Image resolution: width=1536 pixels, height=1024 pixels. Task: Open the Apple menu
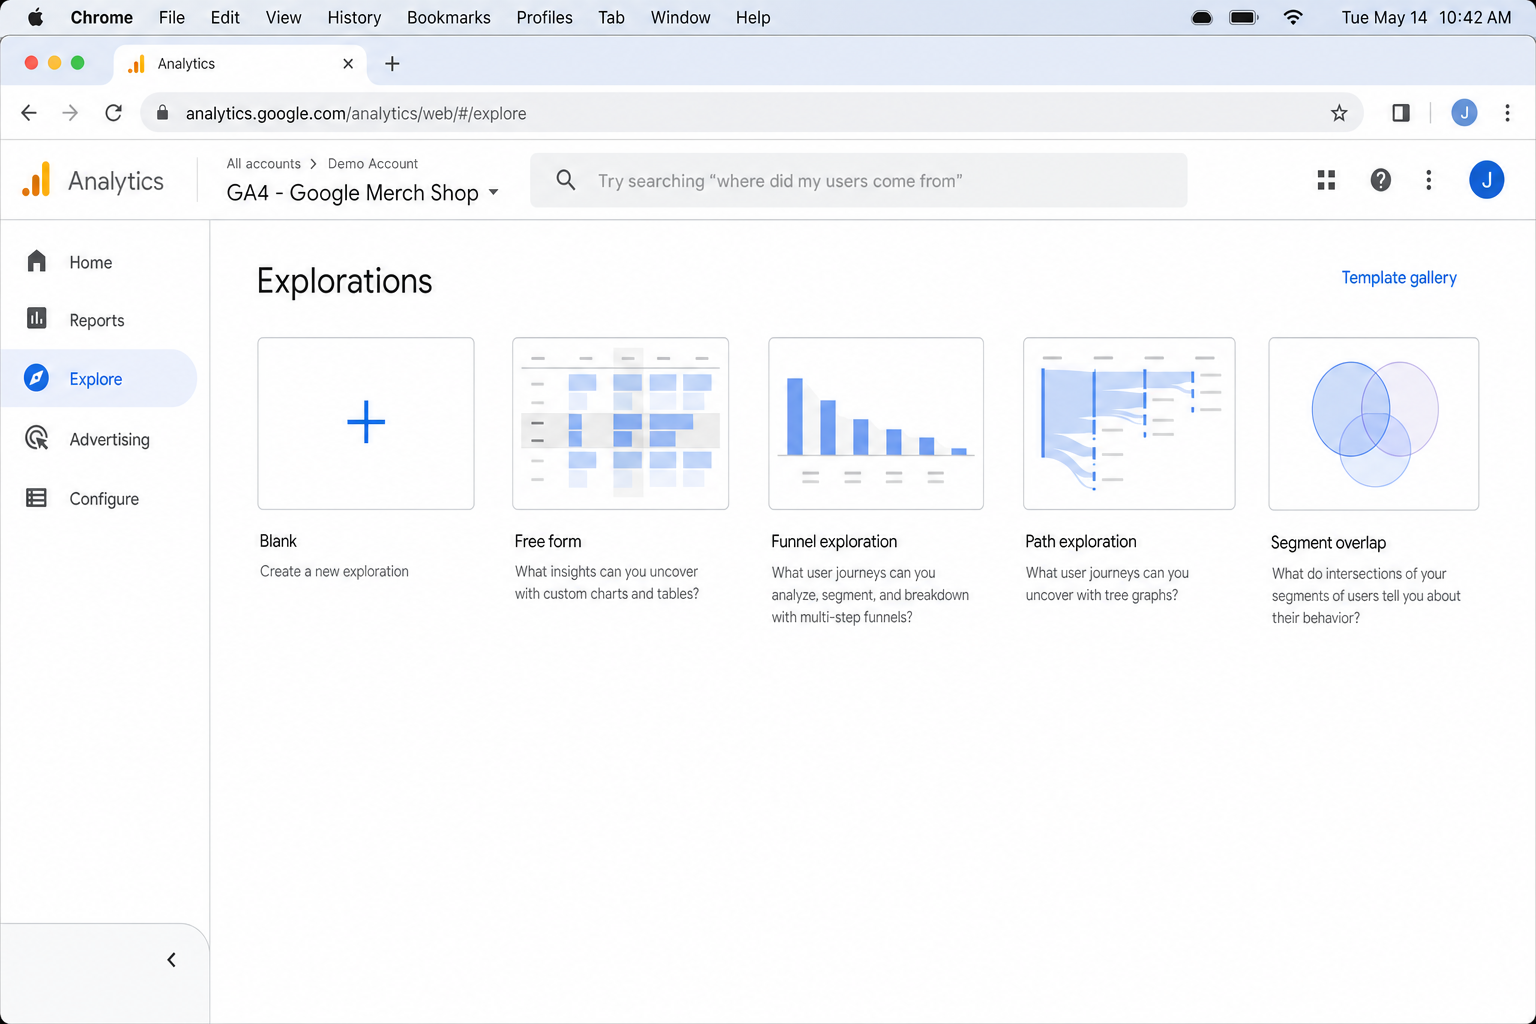click(x=36, y=17)
